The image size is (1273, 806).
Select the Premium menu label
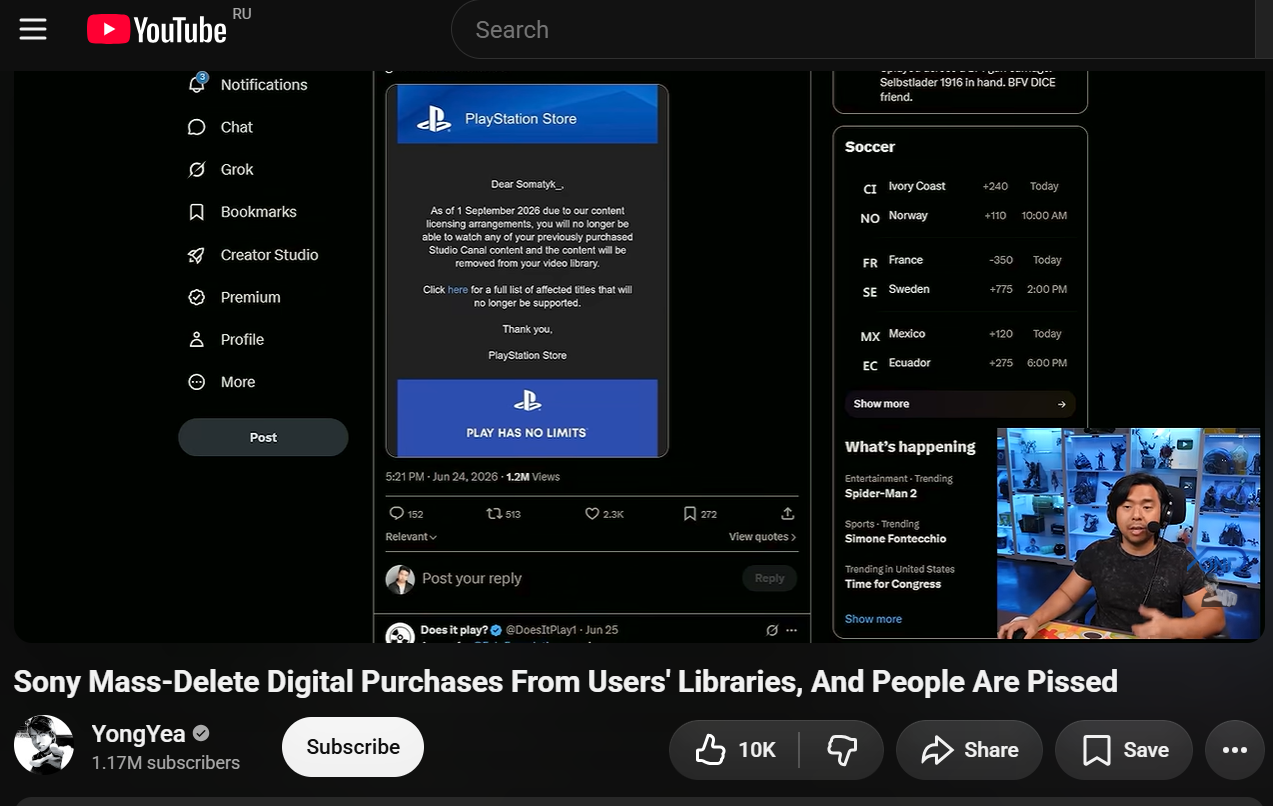tap(251, 297)
